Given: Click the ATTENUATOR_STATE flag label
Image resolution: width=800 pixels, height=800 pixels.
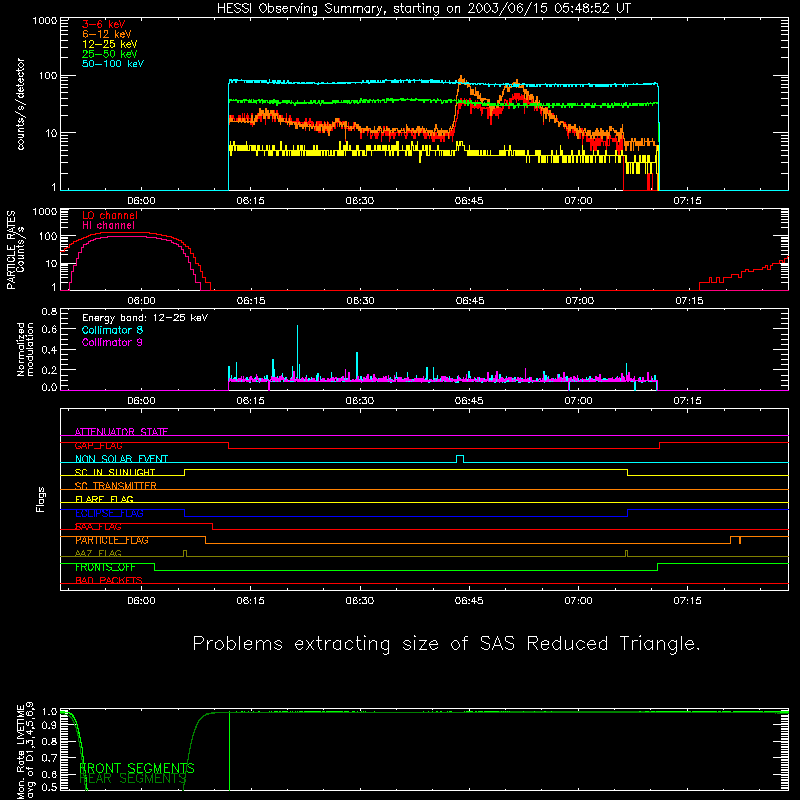Looking at the screenshot, I should coord(121,432).
